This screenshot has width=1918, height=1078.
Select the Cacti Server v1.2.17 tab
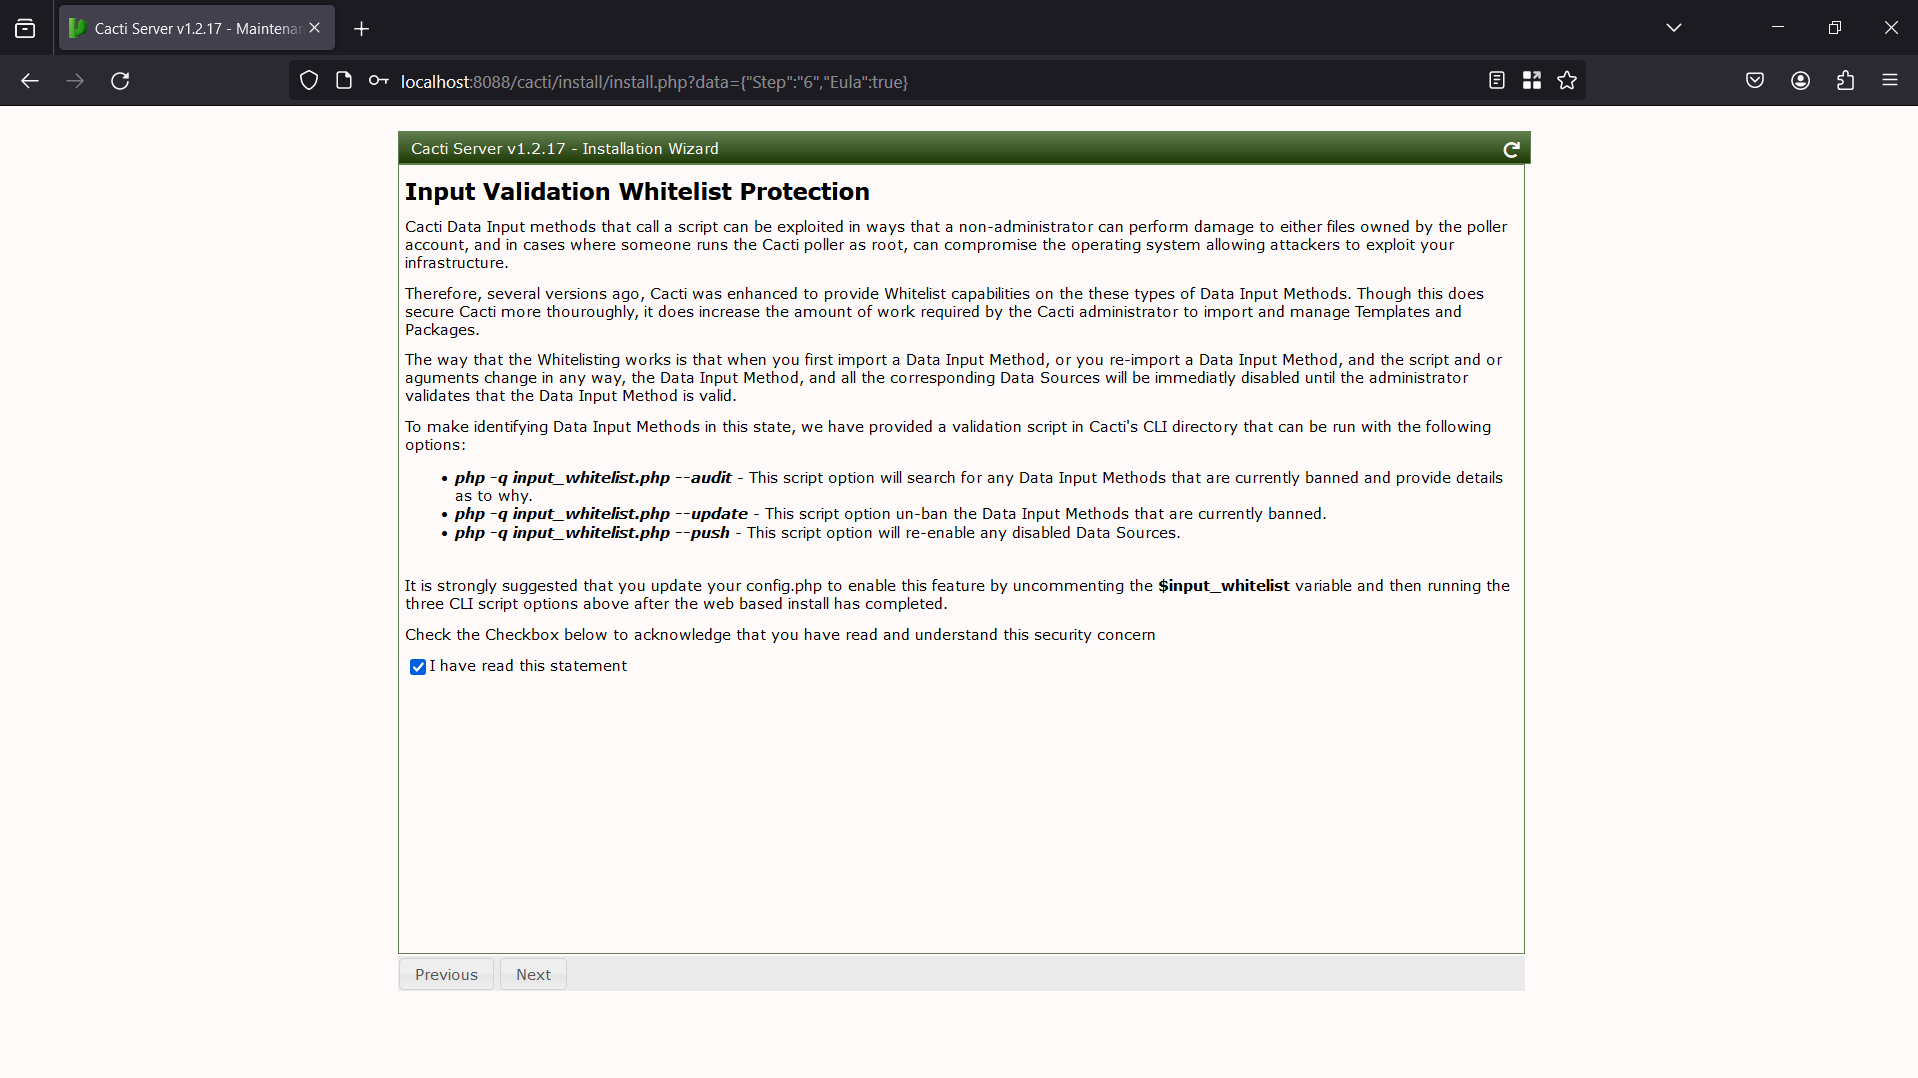click(x=197, y=28)
